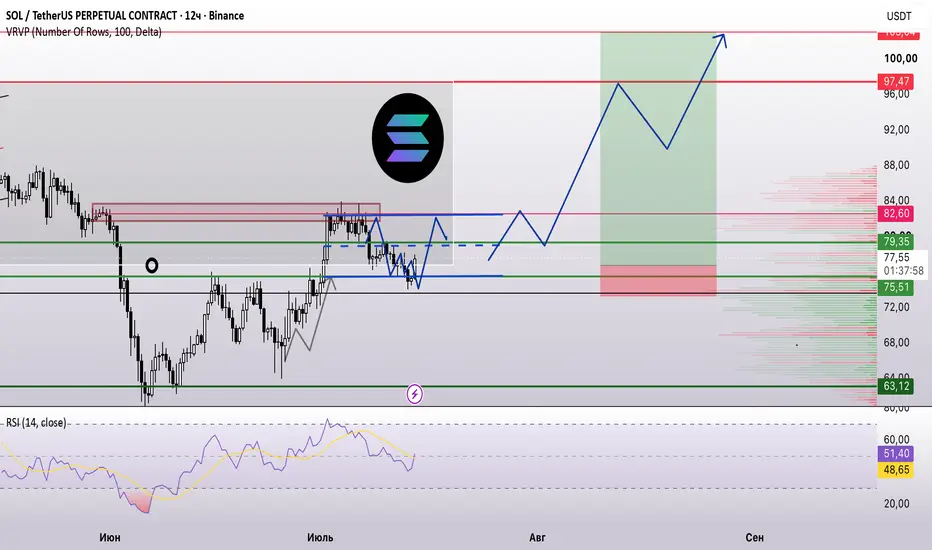Click the 97,47 red price label
Image resolution: width=932 pixels, height=550 pixels.
click(896, 81)
